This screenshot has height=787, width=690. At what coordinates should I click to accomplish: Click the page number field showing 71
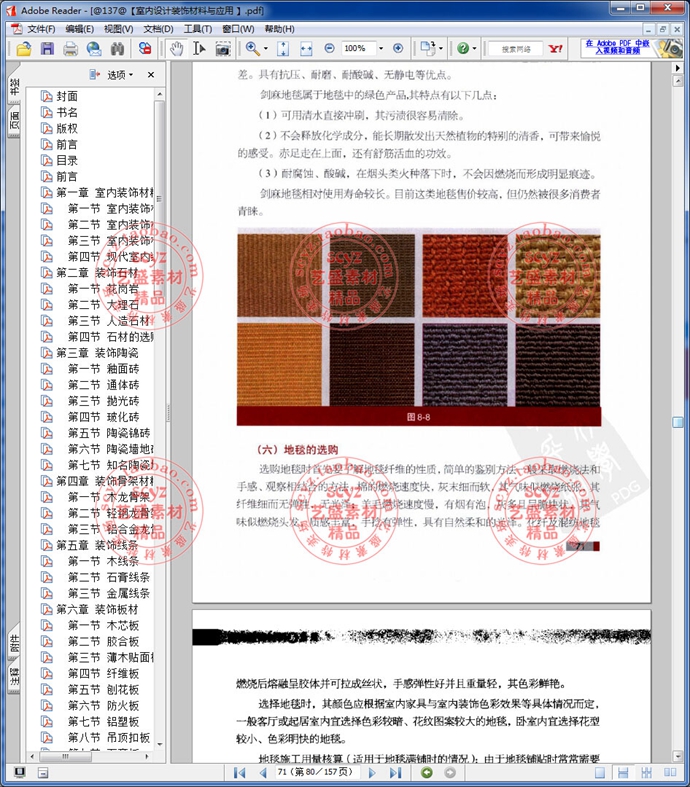tap(319, 772)
